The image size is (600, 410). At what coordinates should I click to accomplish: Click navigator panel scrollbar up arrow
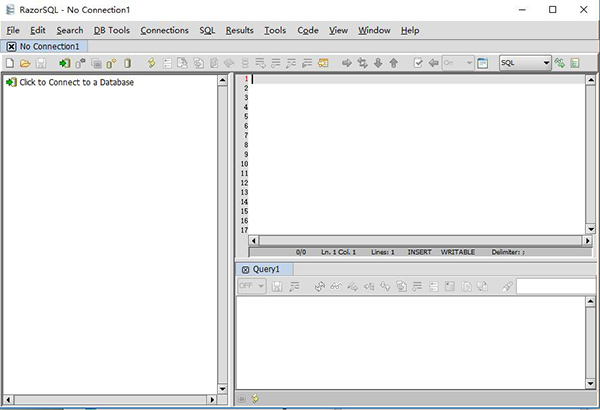click(x=222, y=80)
